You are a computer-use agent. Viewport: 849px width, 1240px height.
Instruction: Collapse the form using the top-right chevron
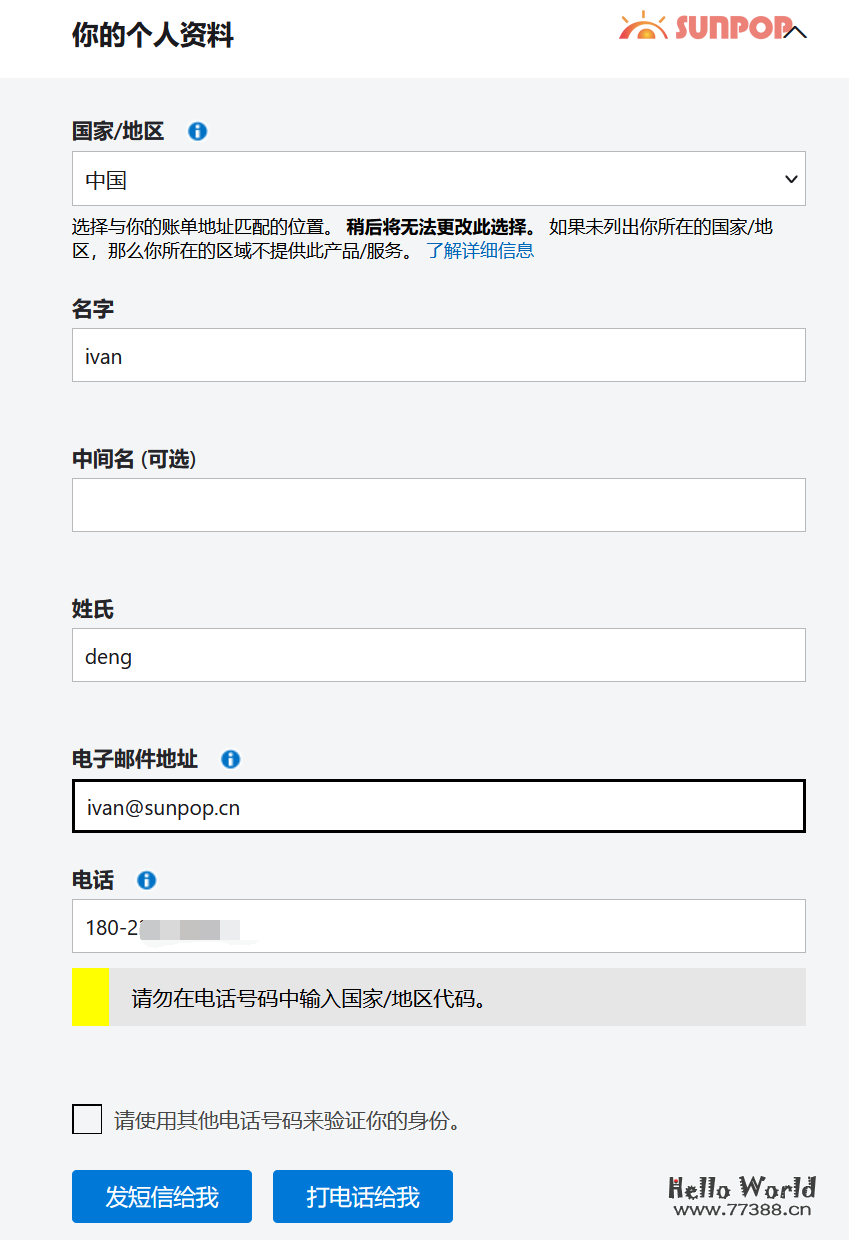[x=795, y=32]
